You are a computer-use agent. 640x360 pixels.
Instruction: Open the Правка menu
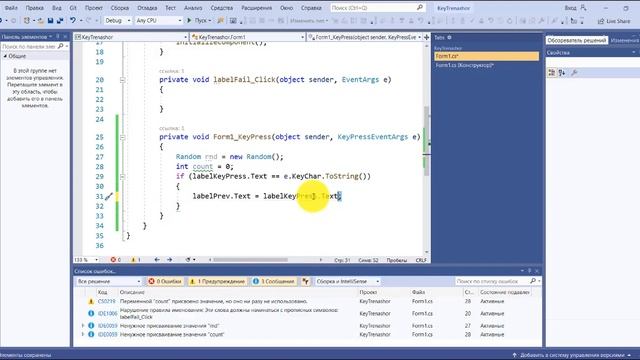[34, 8]
